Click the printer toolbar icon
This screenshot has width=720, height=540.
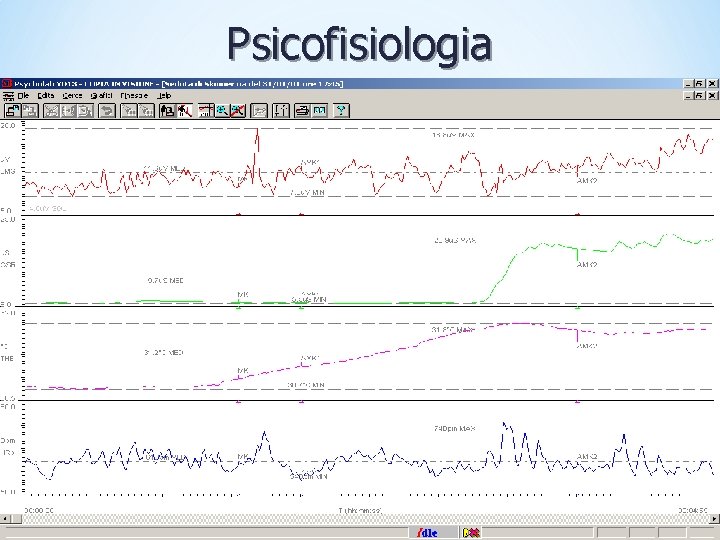click(x=302, y=111)
